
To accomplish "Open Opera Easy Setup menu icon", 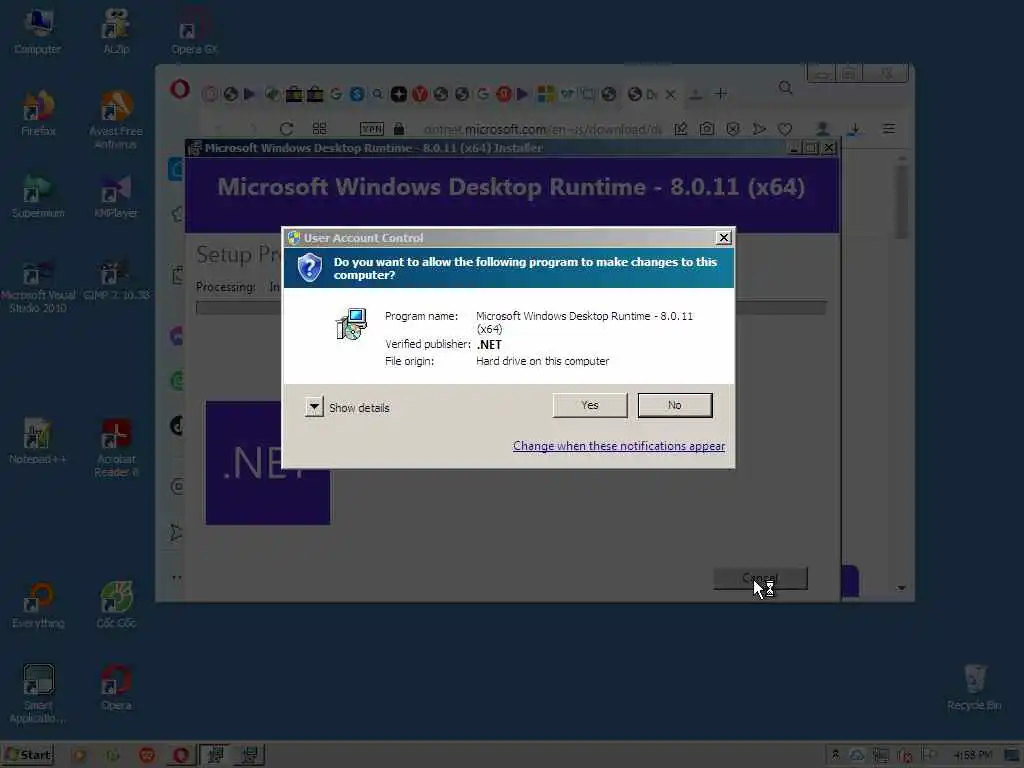I will pos(889,129).
